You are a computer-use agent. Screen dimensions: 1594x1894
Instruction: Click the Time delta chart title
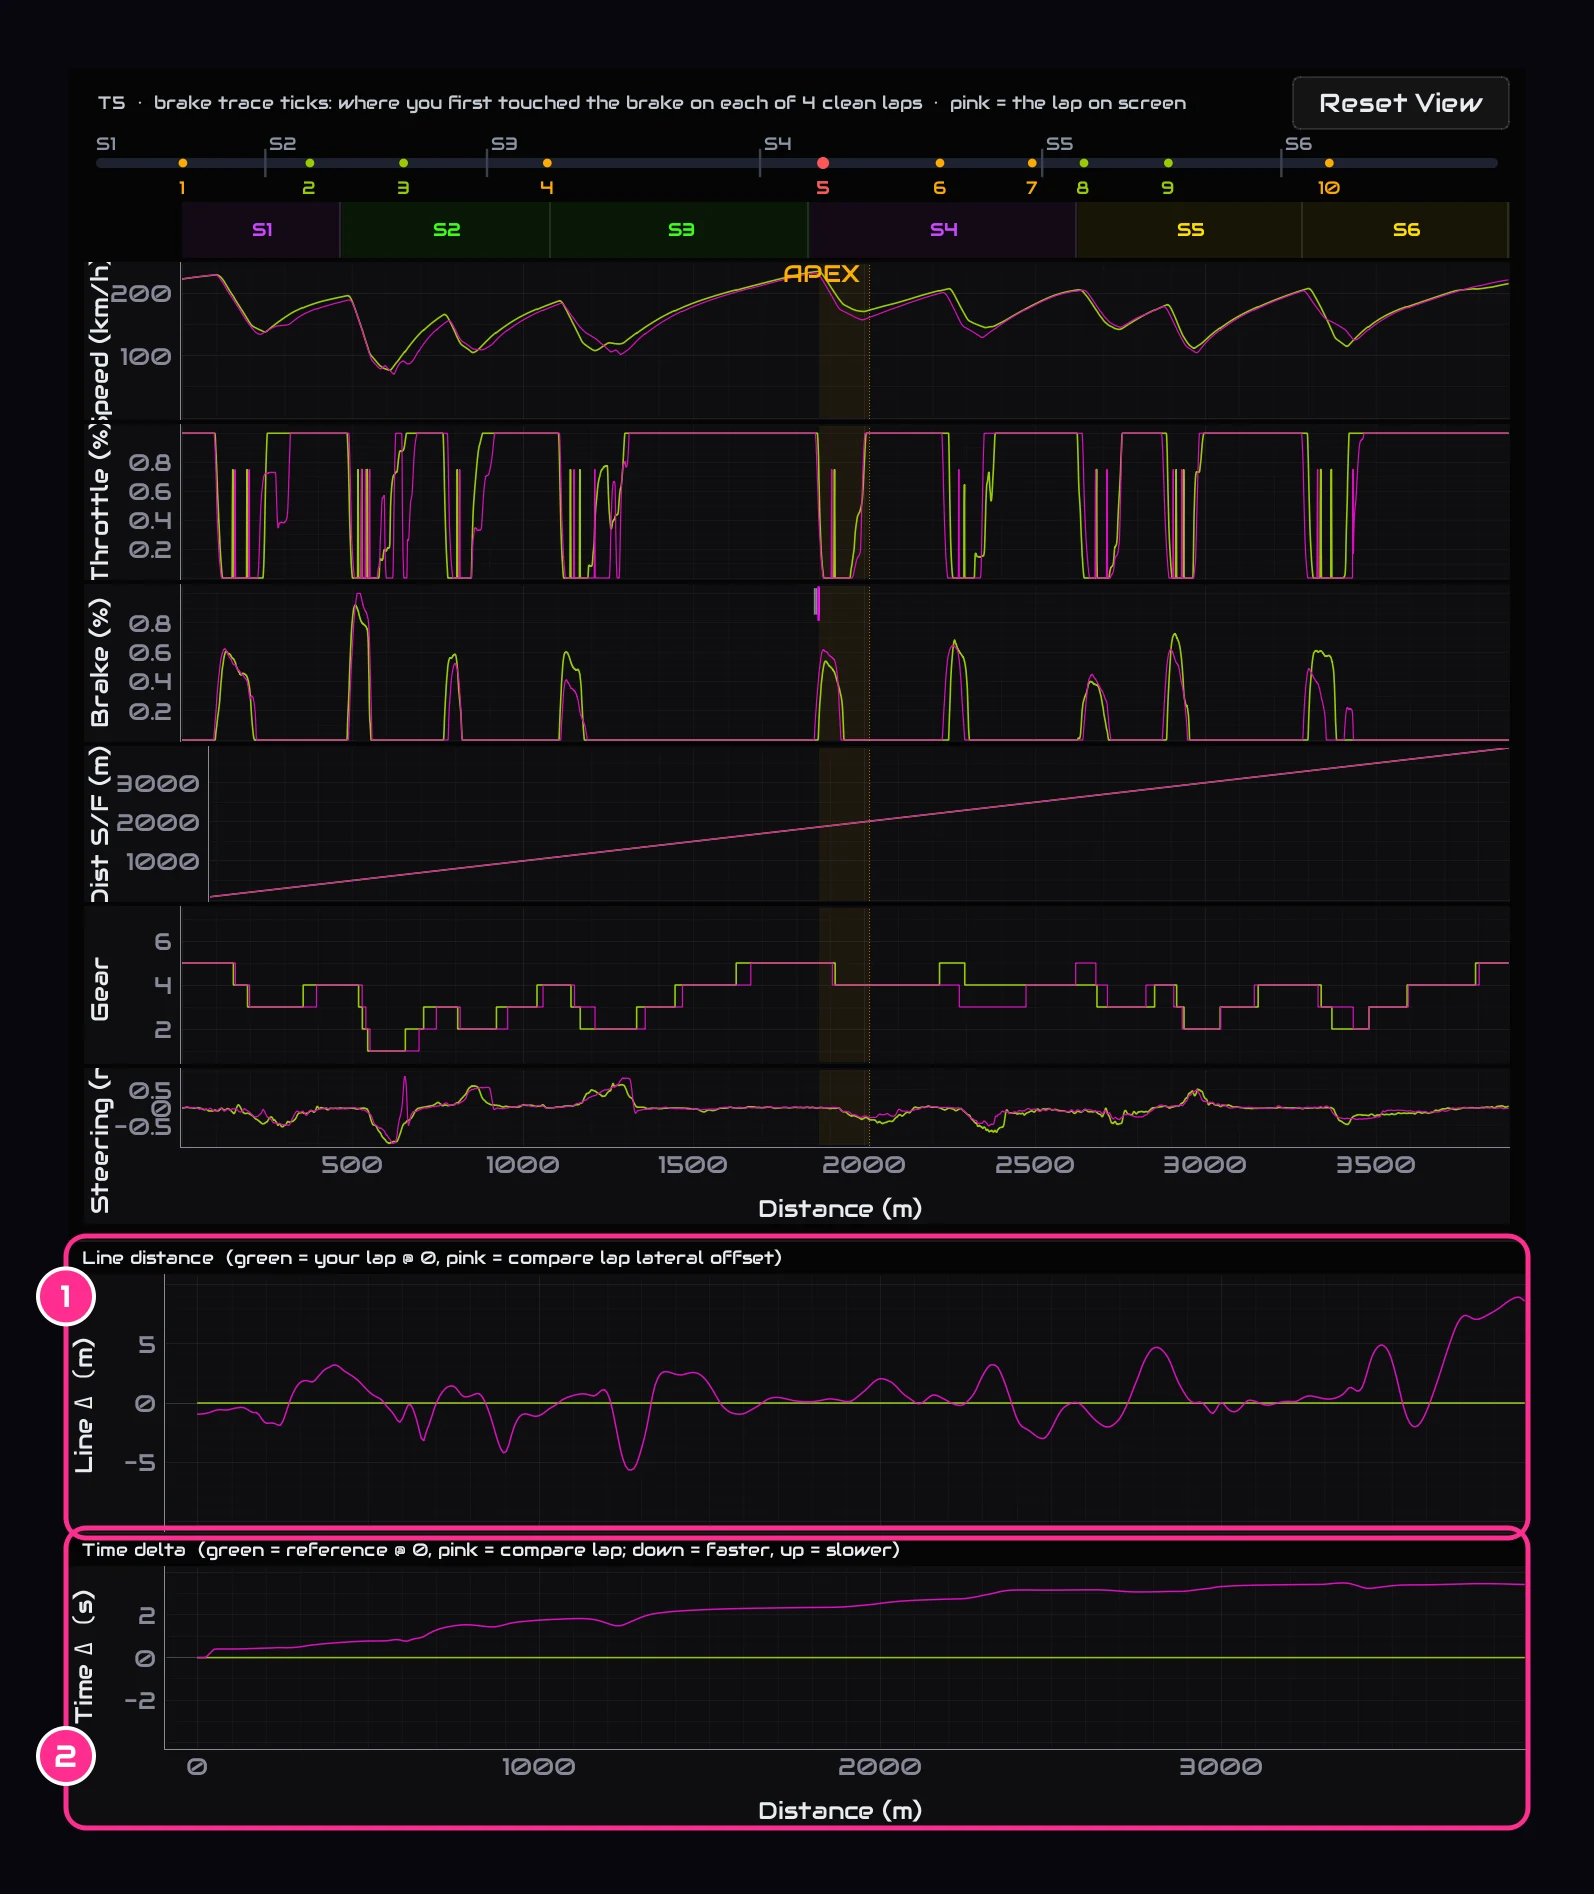[x=490, y=1550]
